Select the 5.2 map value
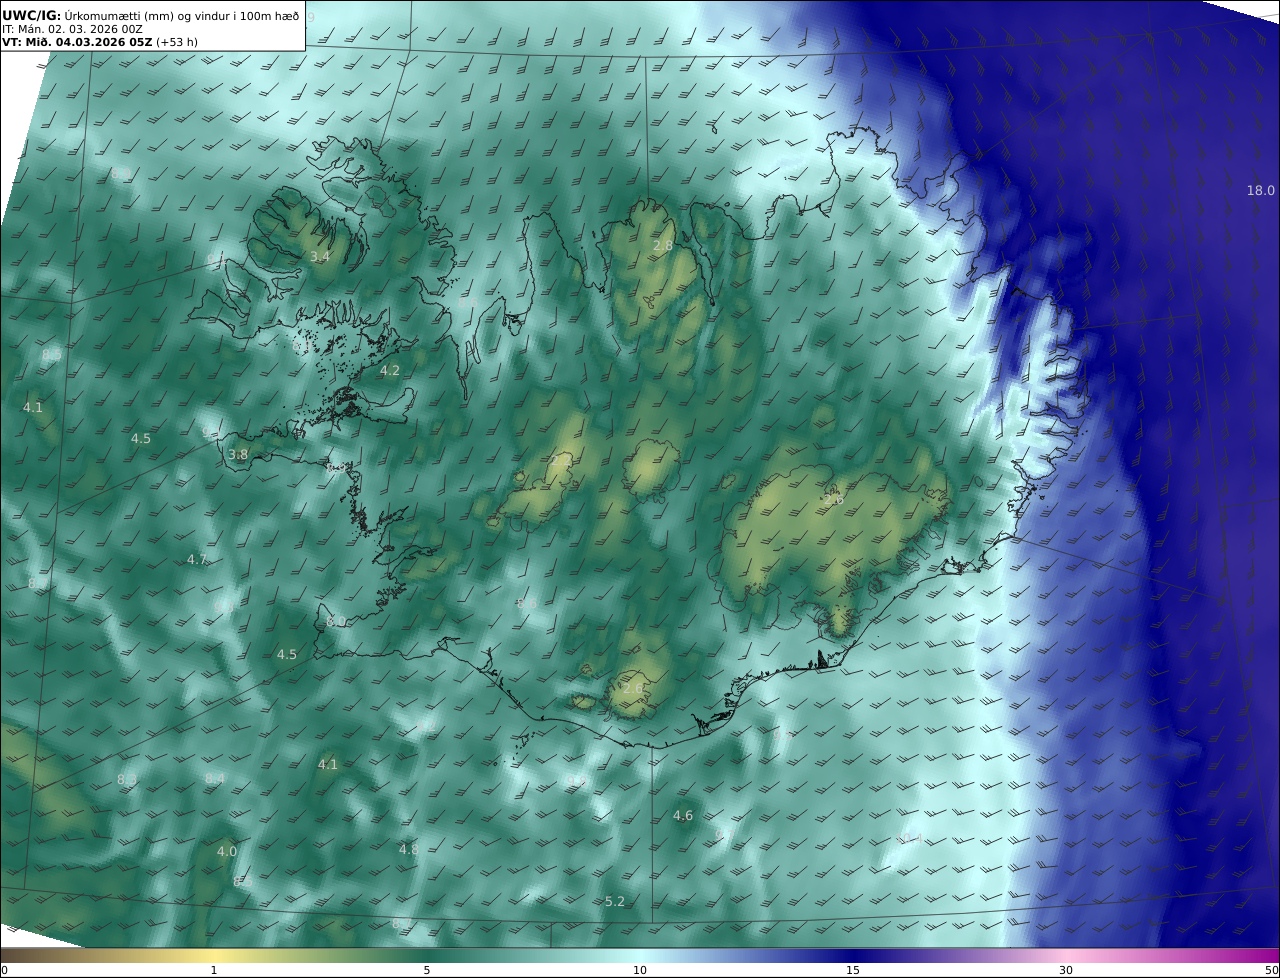This screenshot has width=1280, height=978. click(615, 902)
